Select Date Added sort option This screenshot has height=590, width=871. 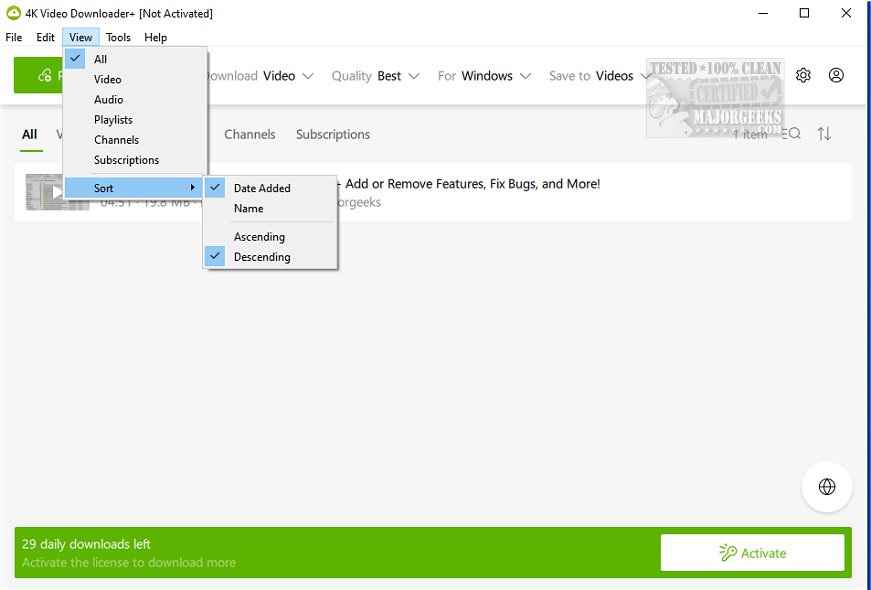270,188
